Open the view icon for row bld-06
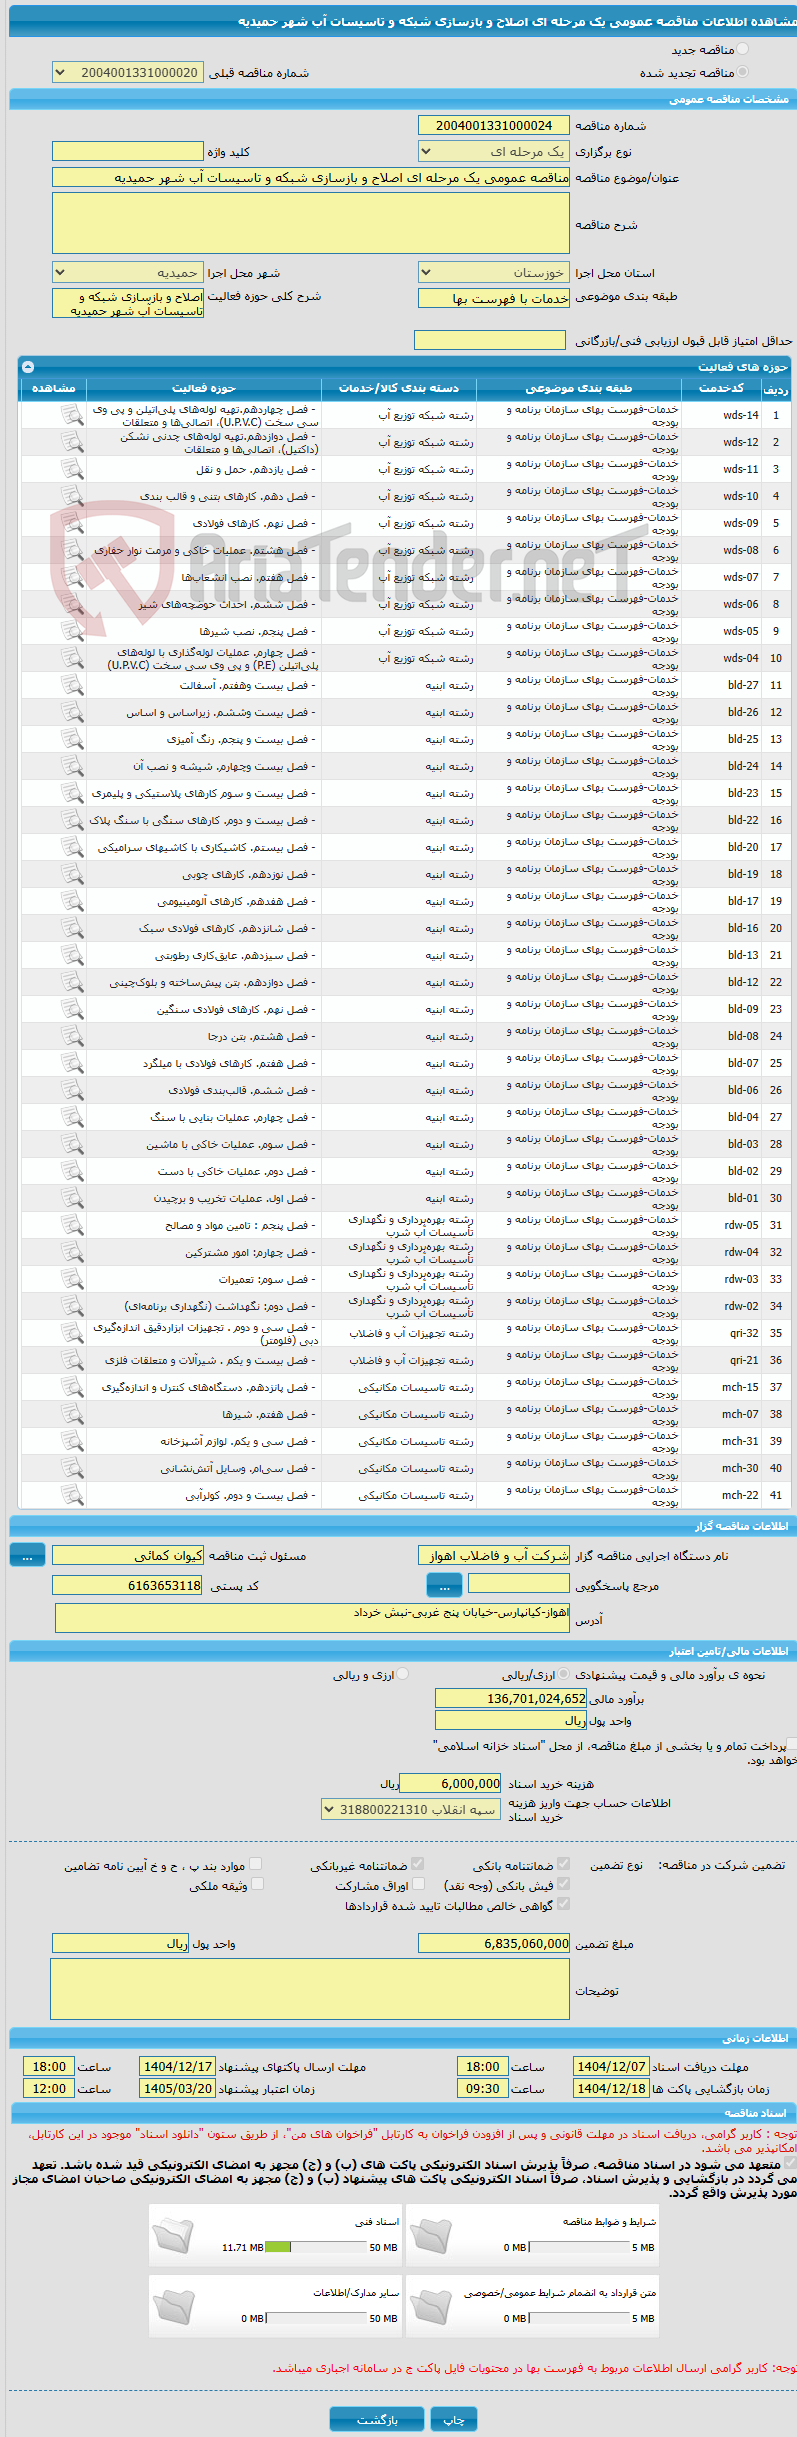This screenshot has width=797, height=2437. (72, 1090)
